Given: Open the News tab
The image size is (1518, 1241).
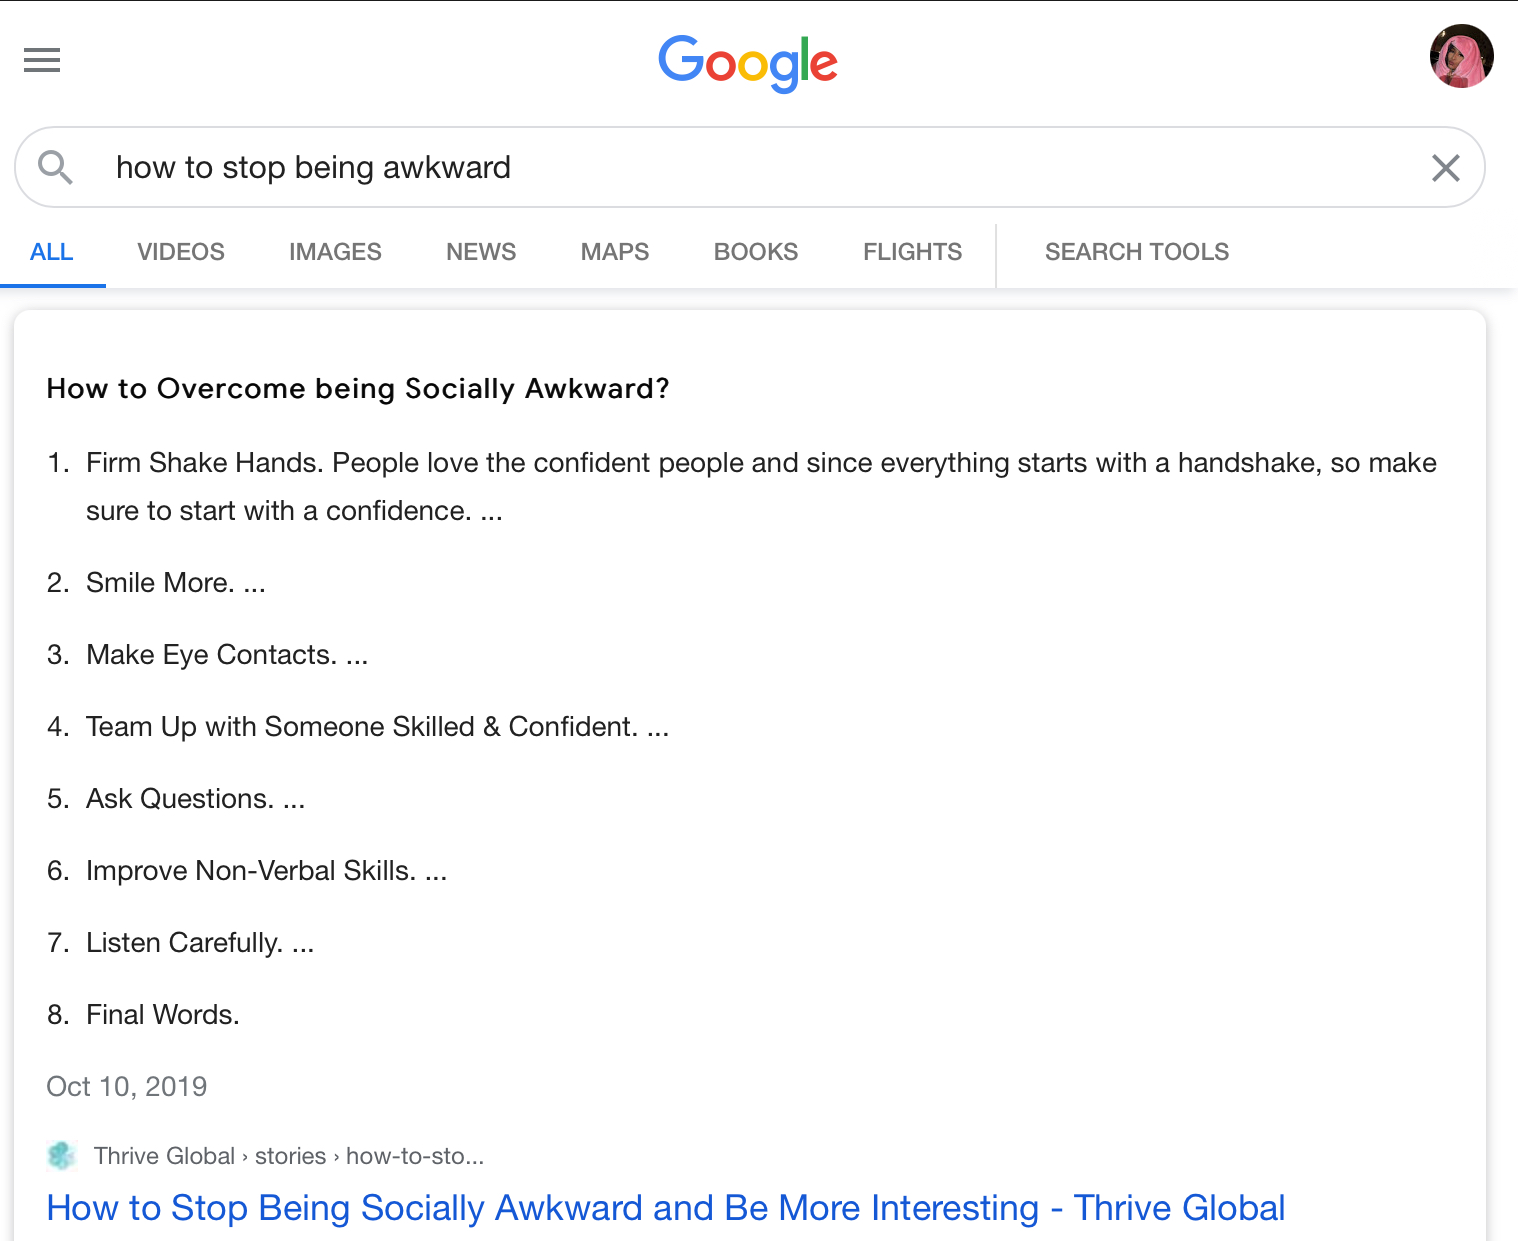Looking at the screenshot, I should 481,252.
